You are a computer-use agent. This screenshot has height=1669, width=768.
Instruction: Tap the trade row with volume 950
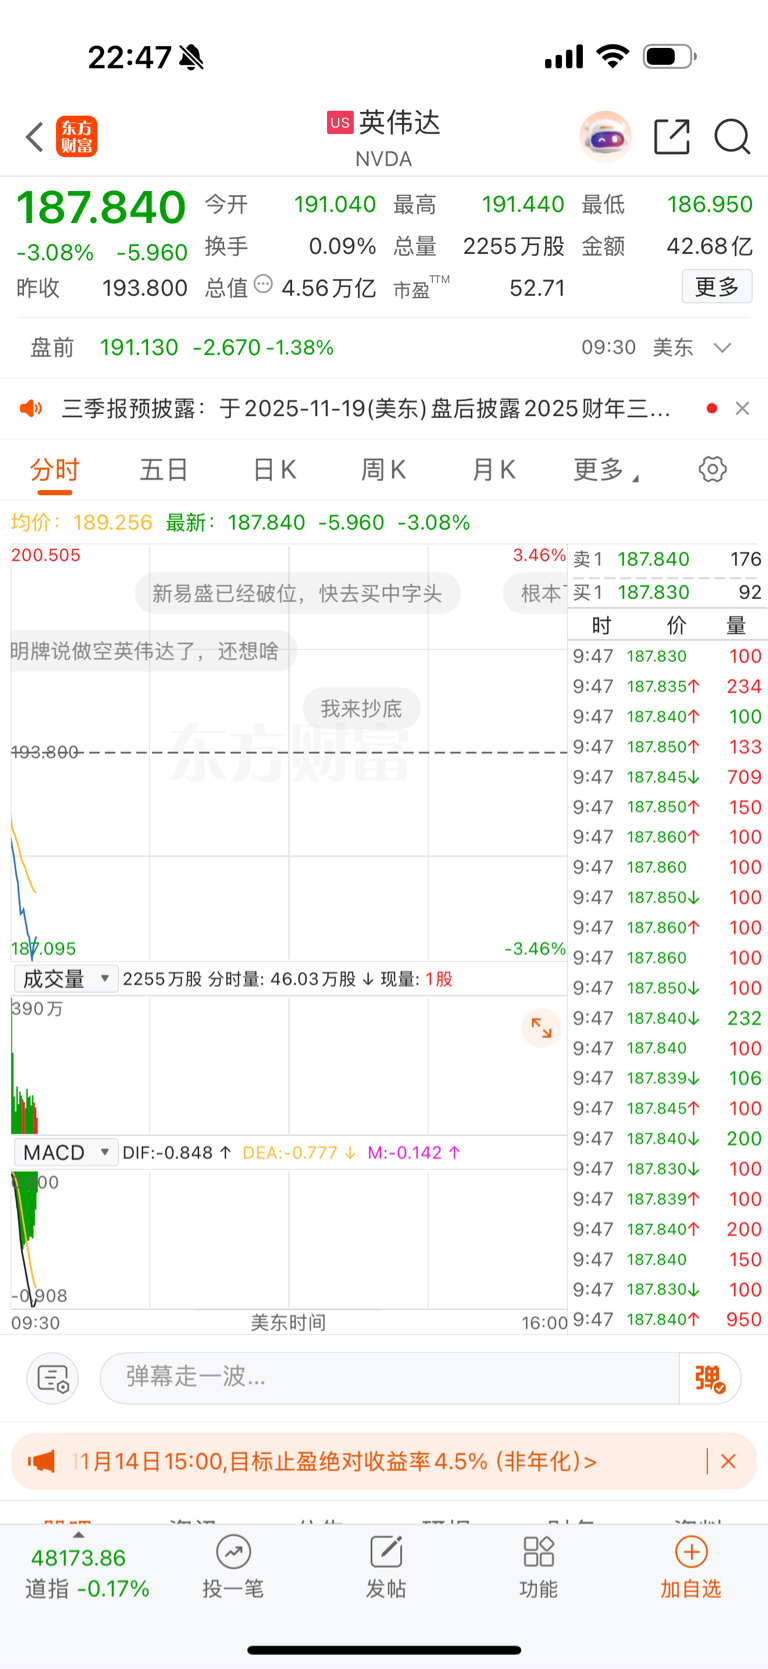pos(667,1320)
